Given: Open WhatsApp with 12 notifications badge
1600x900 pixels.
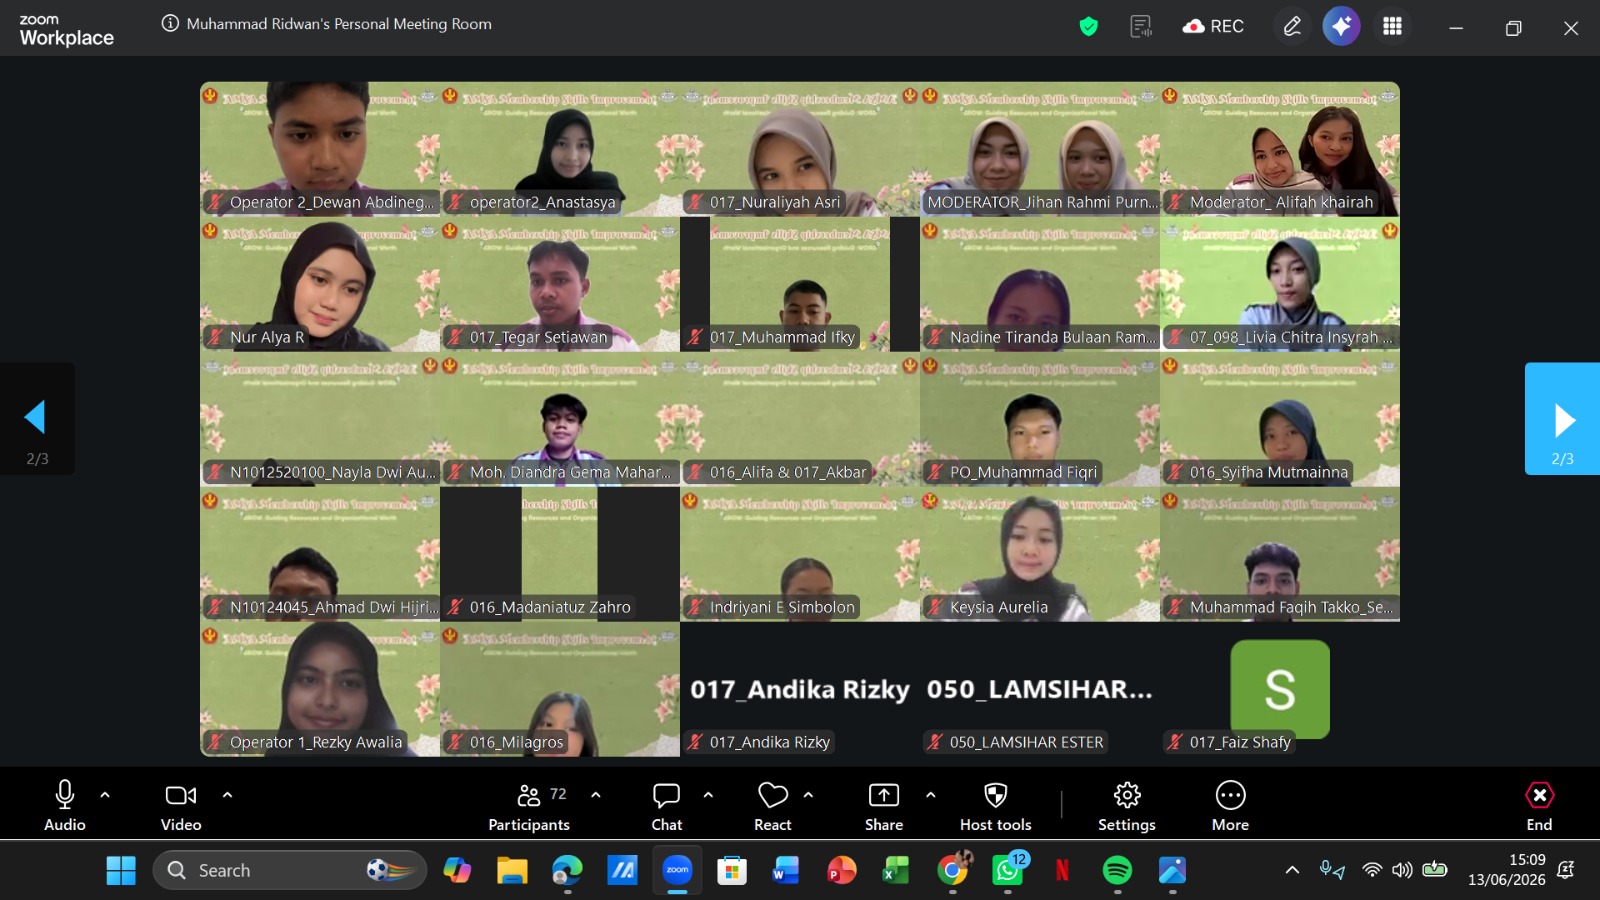Looking at the screenshot, I should coord(1008,870).
